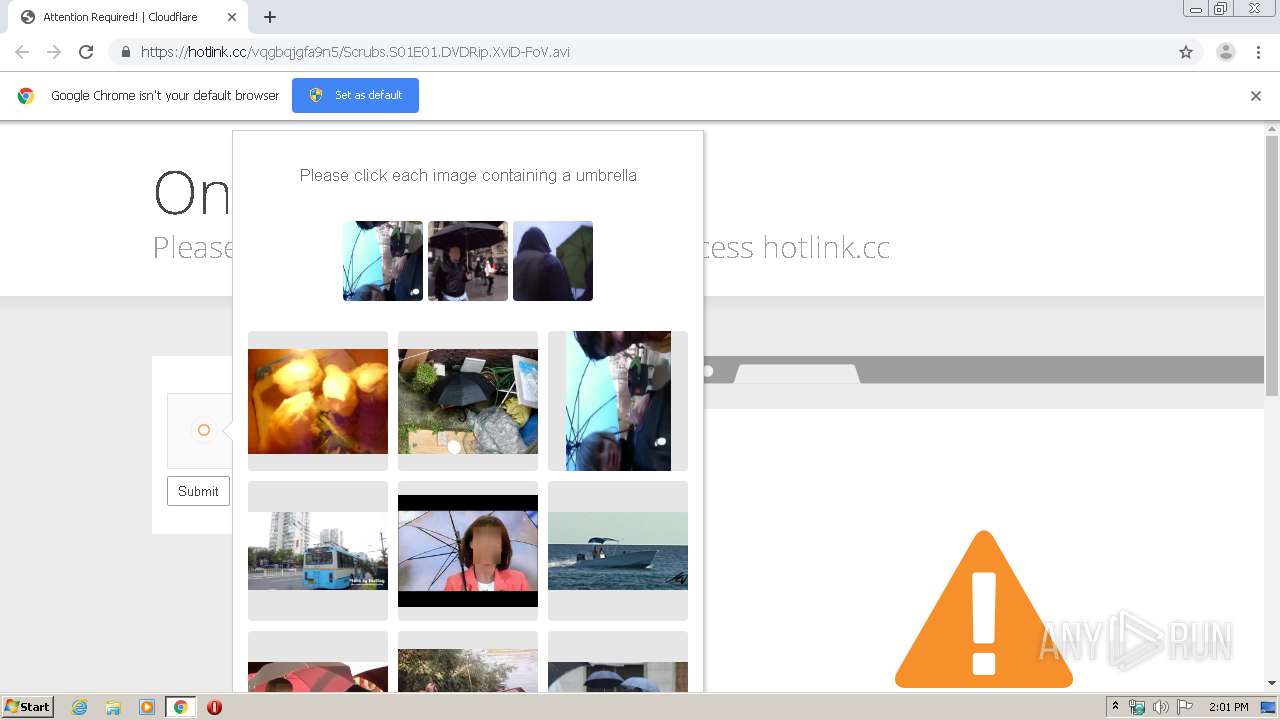Screen dimensions: 1280x720
Task: Open the Chrome three-dot menu
Action: (1258, 52)
